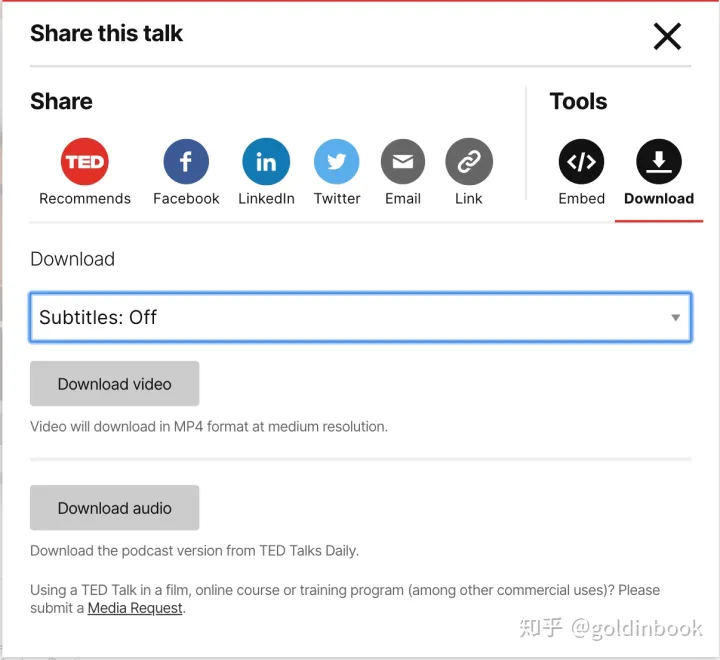Screen dimensions: 720x660
Task: Click the Twitter text label
Action: [x=337, y=198]
